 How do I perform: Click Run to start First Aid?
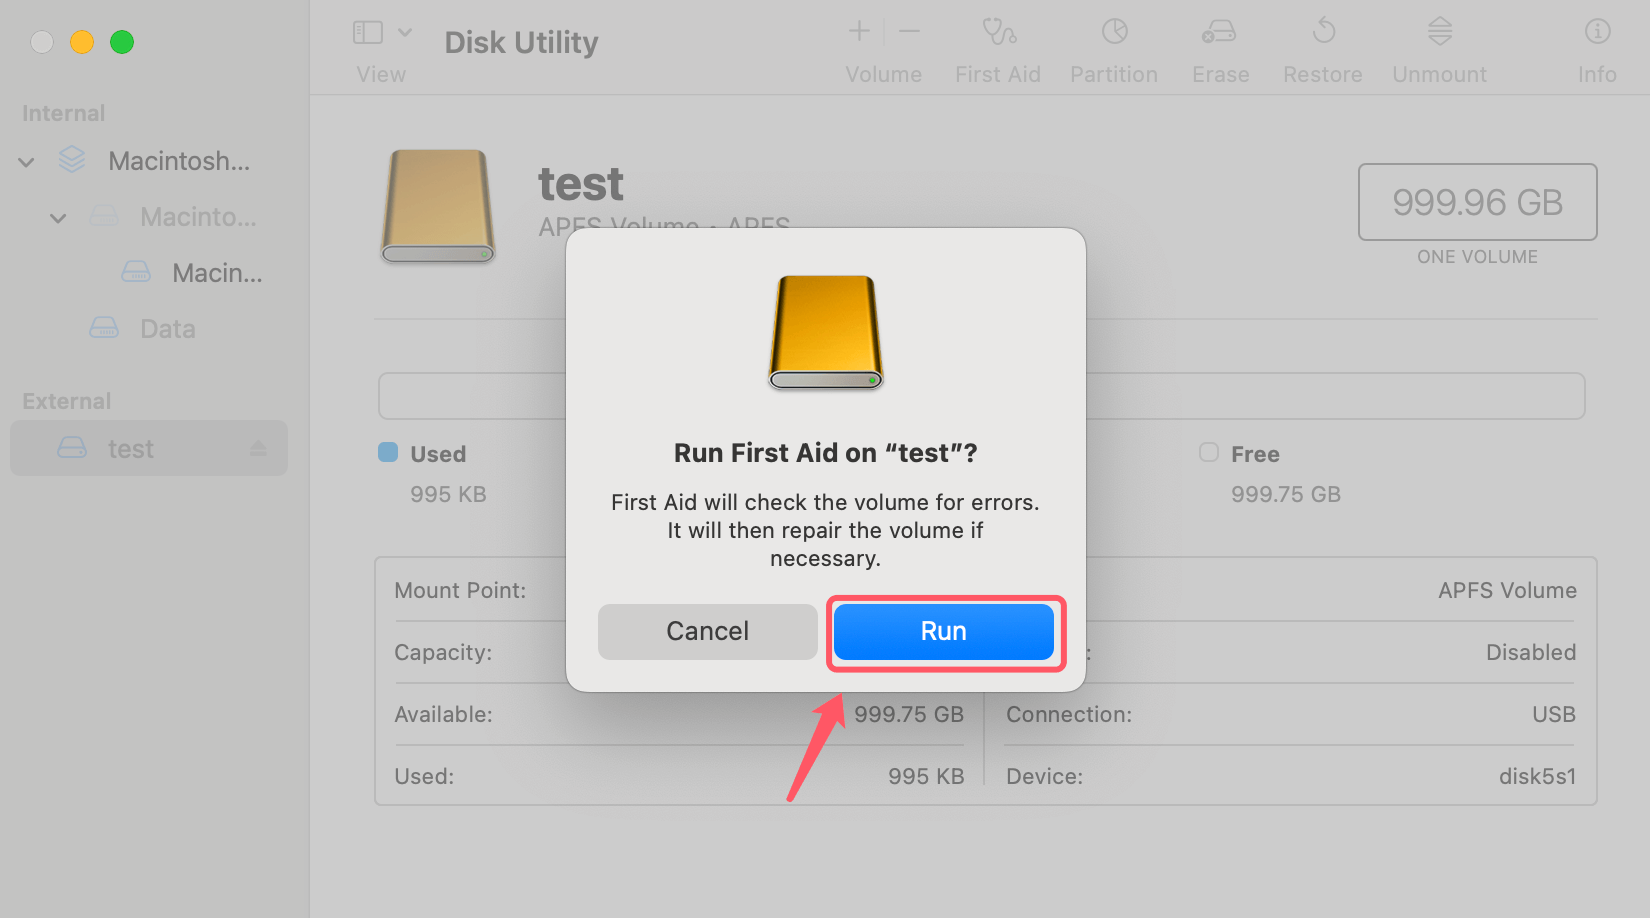point(943,631)
